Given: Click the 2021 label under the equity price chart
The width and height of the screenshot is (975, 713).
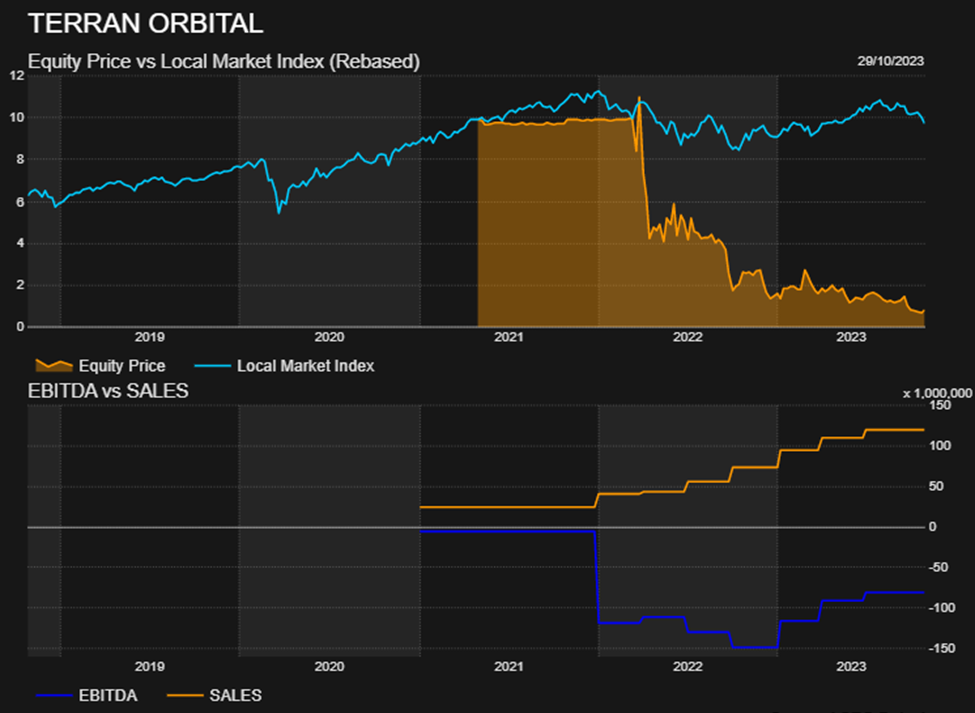Looking at the screenshot, I should pyautogui.click(x=509, y=337).
